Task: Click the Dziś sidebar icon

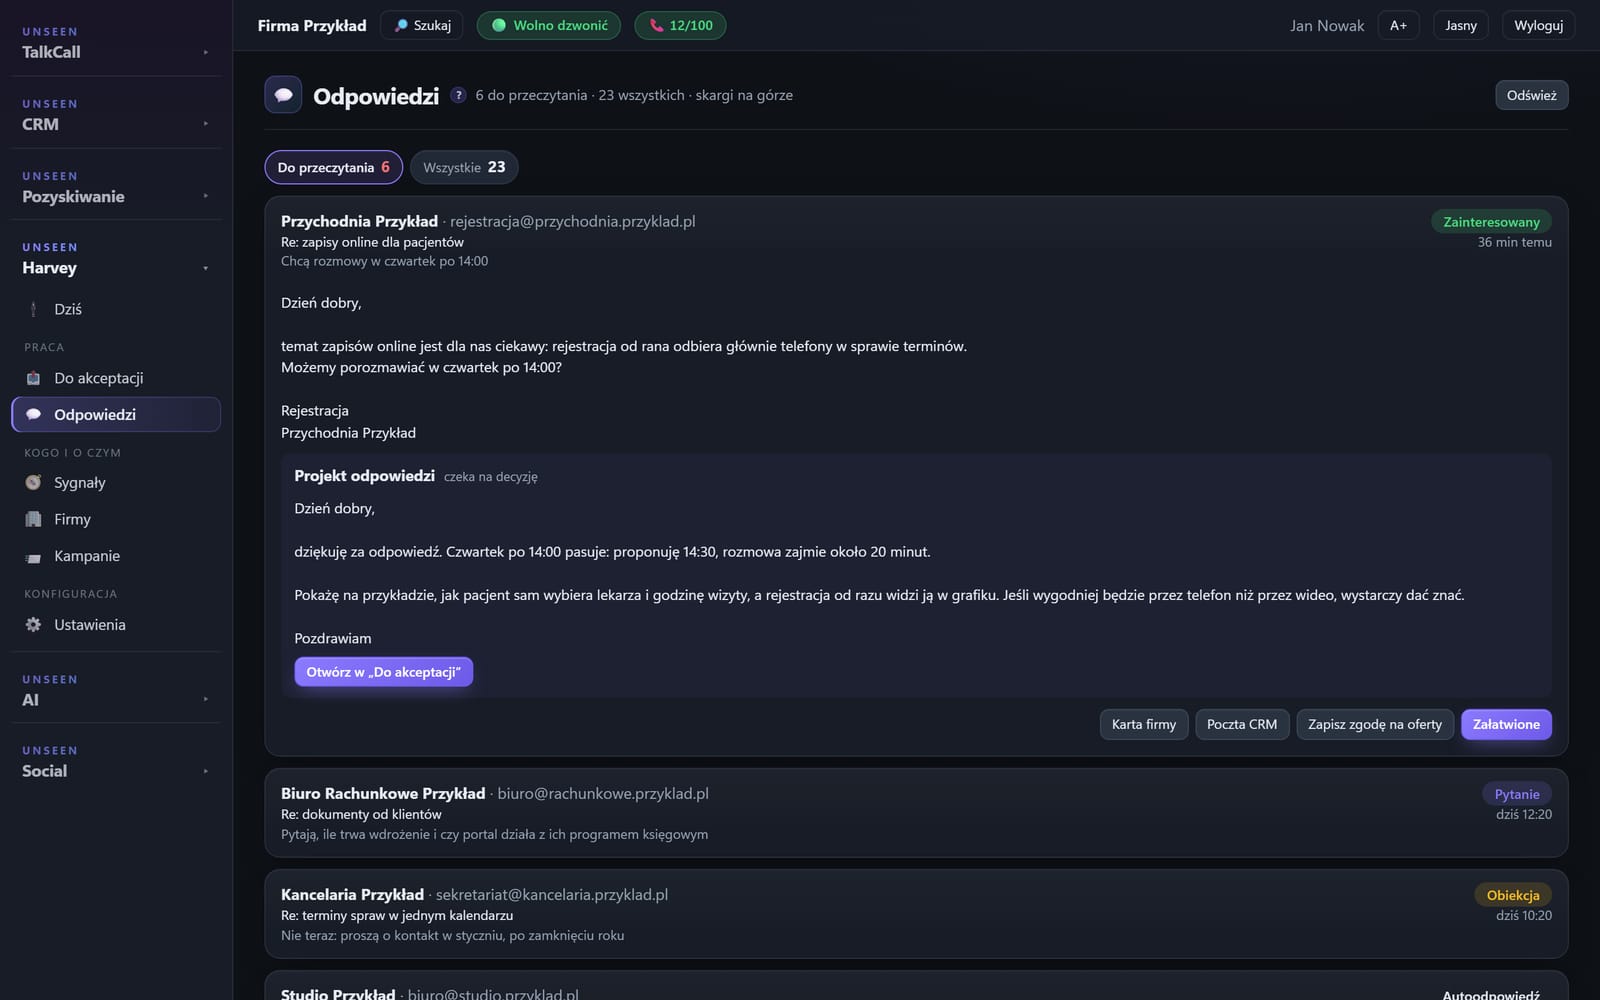Action: [33, 309]
